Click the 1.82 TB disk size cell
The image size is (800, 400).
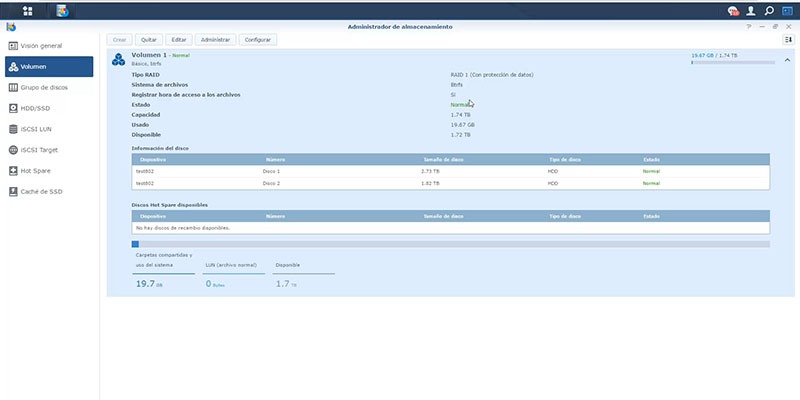430,184
